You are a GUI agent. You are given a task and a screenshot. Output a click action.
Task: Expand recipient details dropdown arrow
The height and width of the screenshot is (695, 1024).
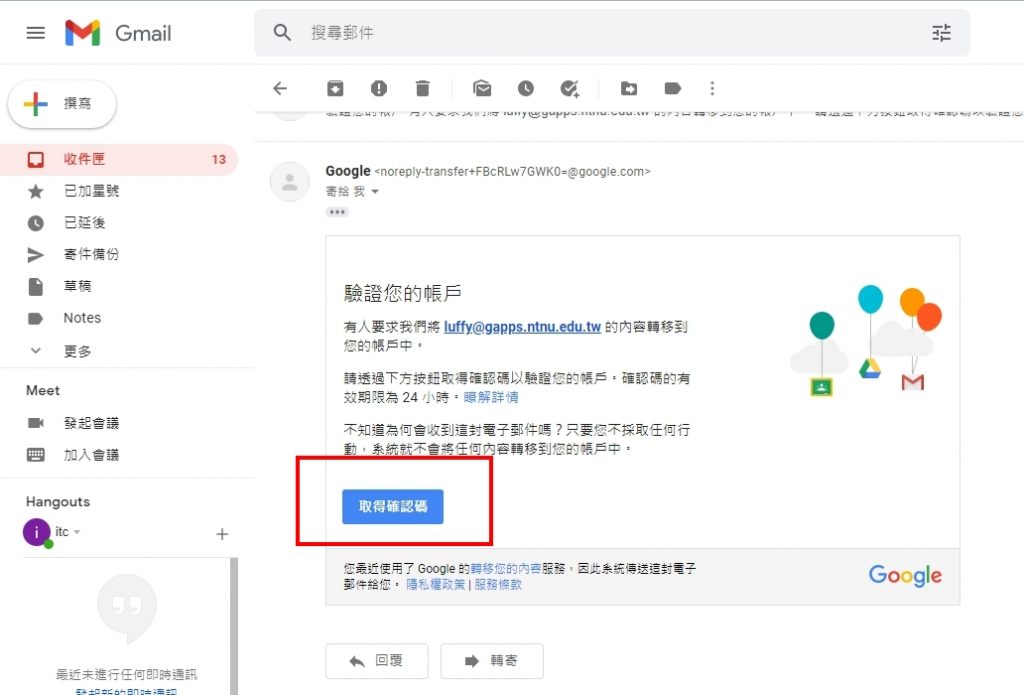375,191
